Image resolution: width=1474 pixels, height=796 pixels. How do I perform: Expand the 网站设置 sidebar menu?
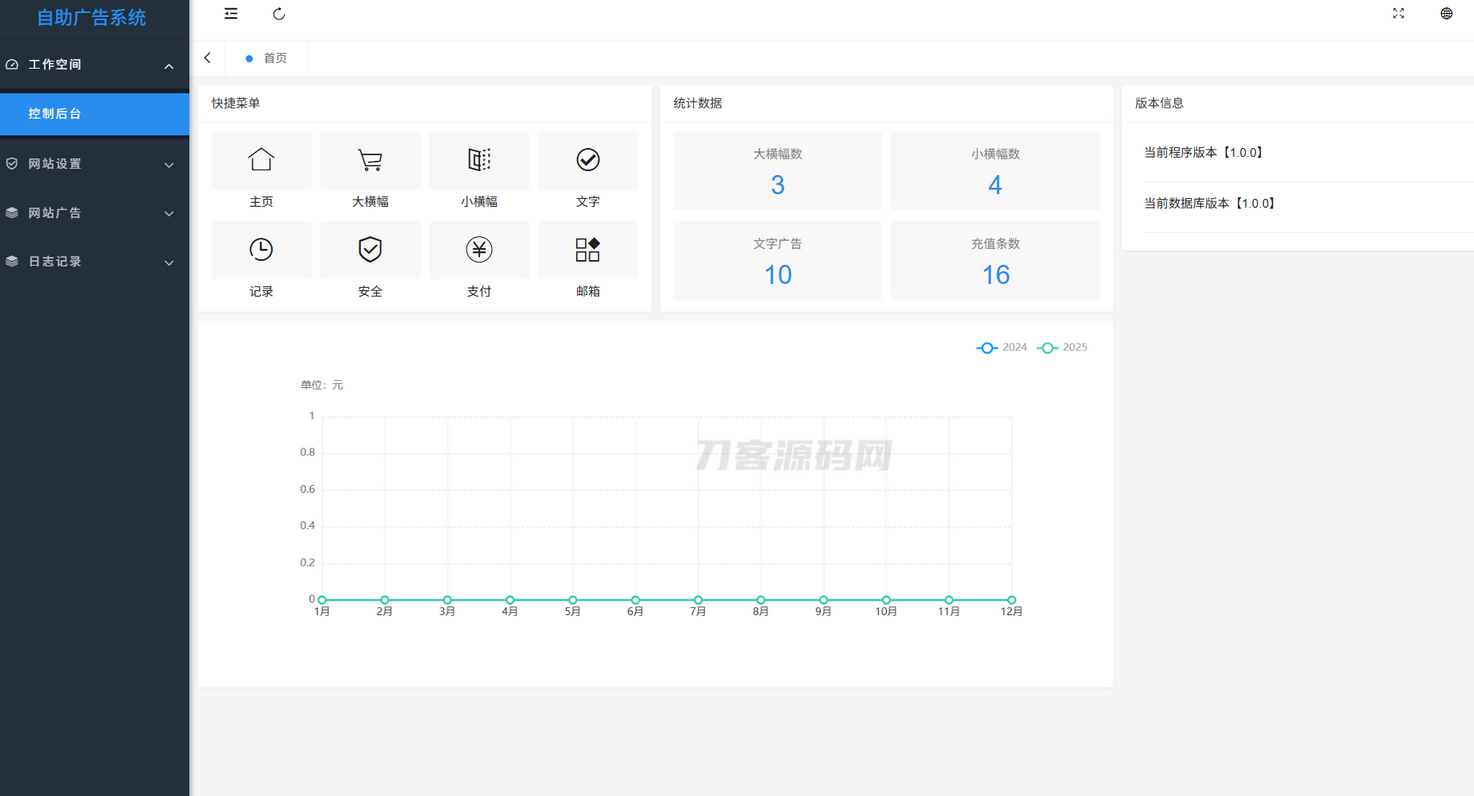[x=94, y=164]
